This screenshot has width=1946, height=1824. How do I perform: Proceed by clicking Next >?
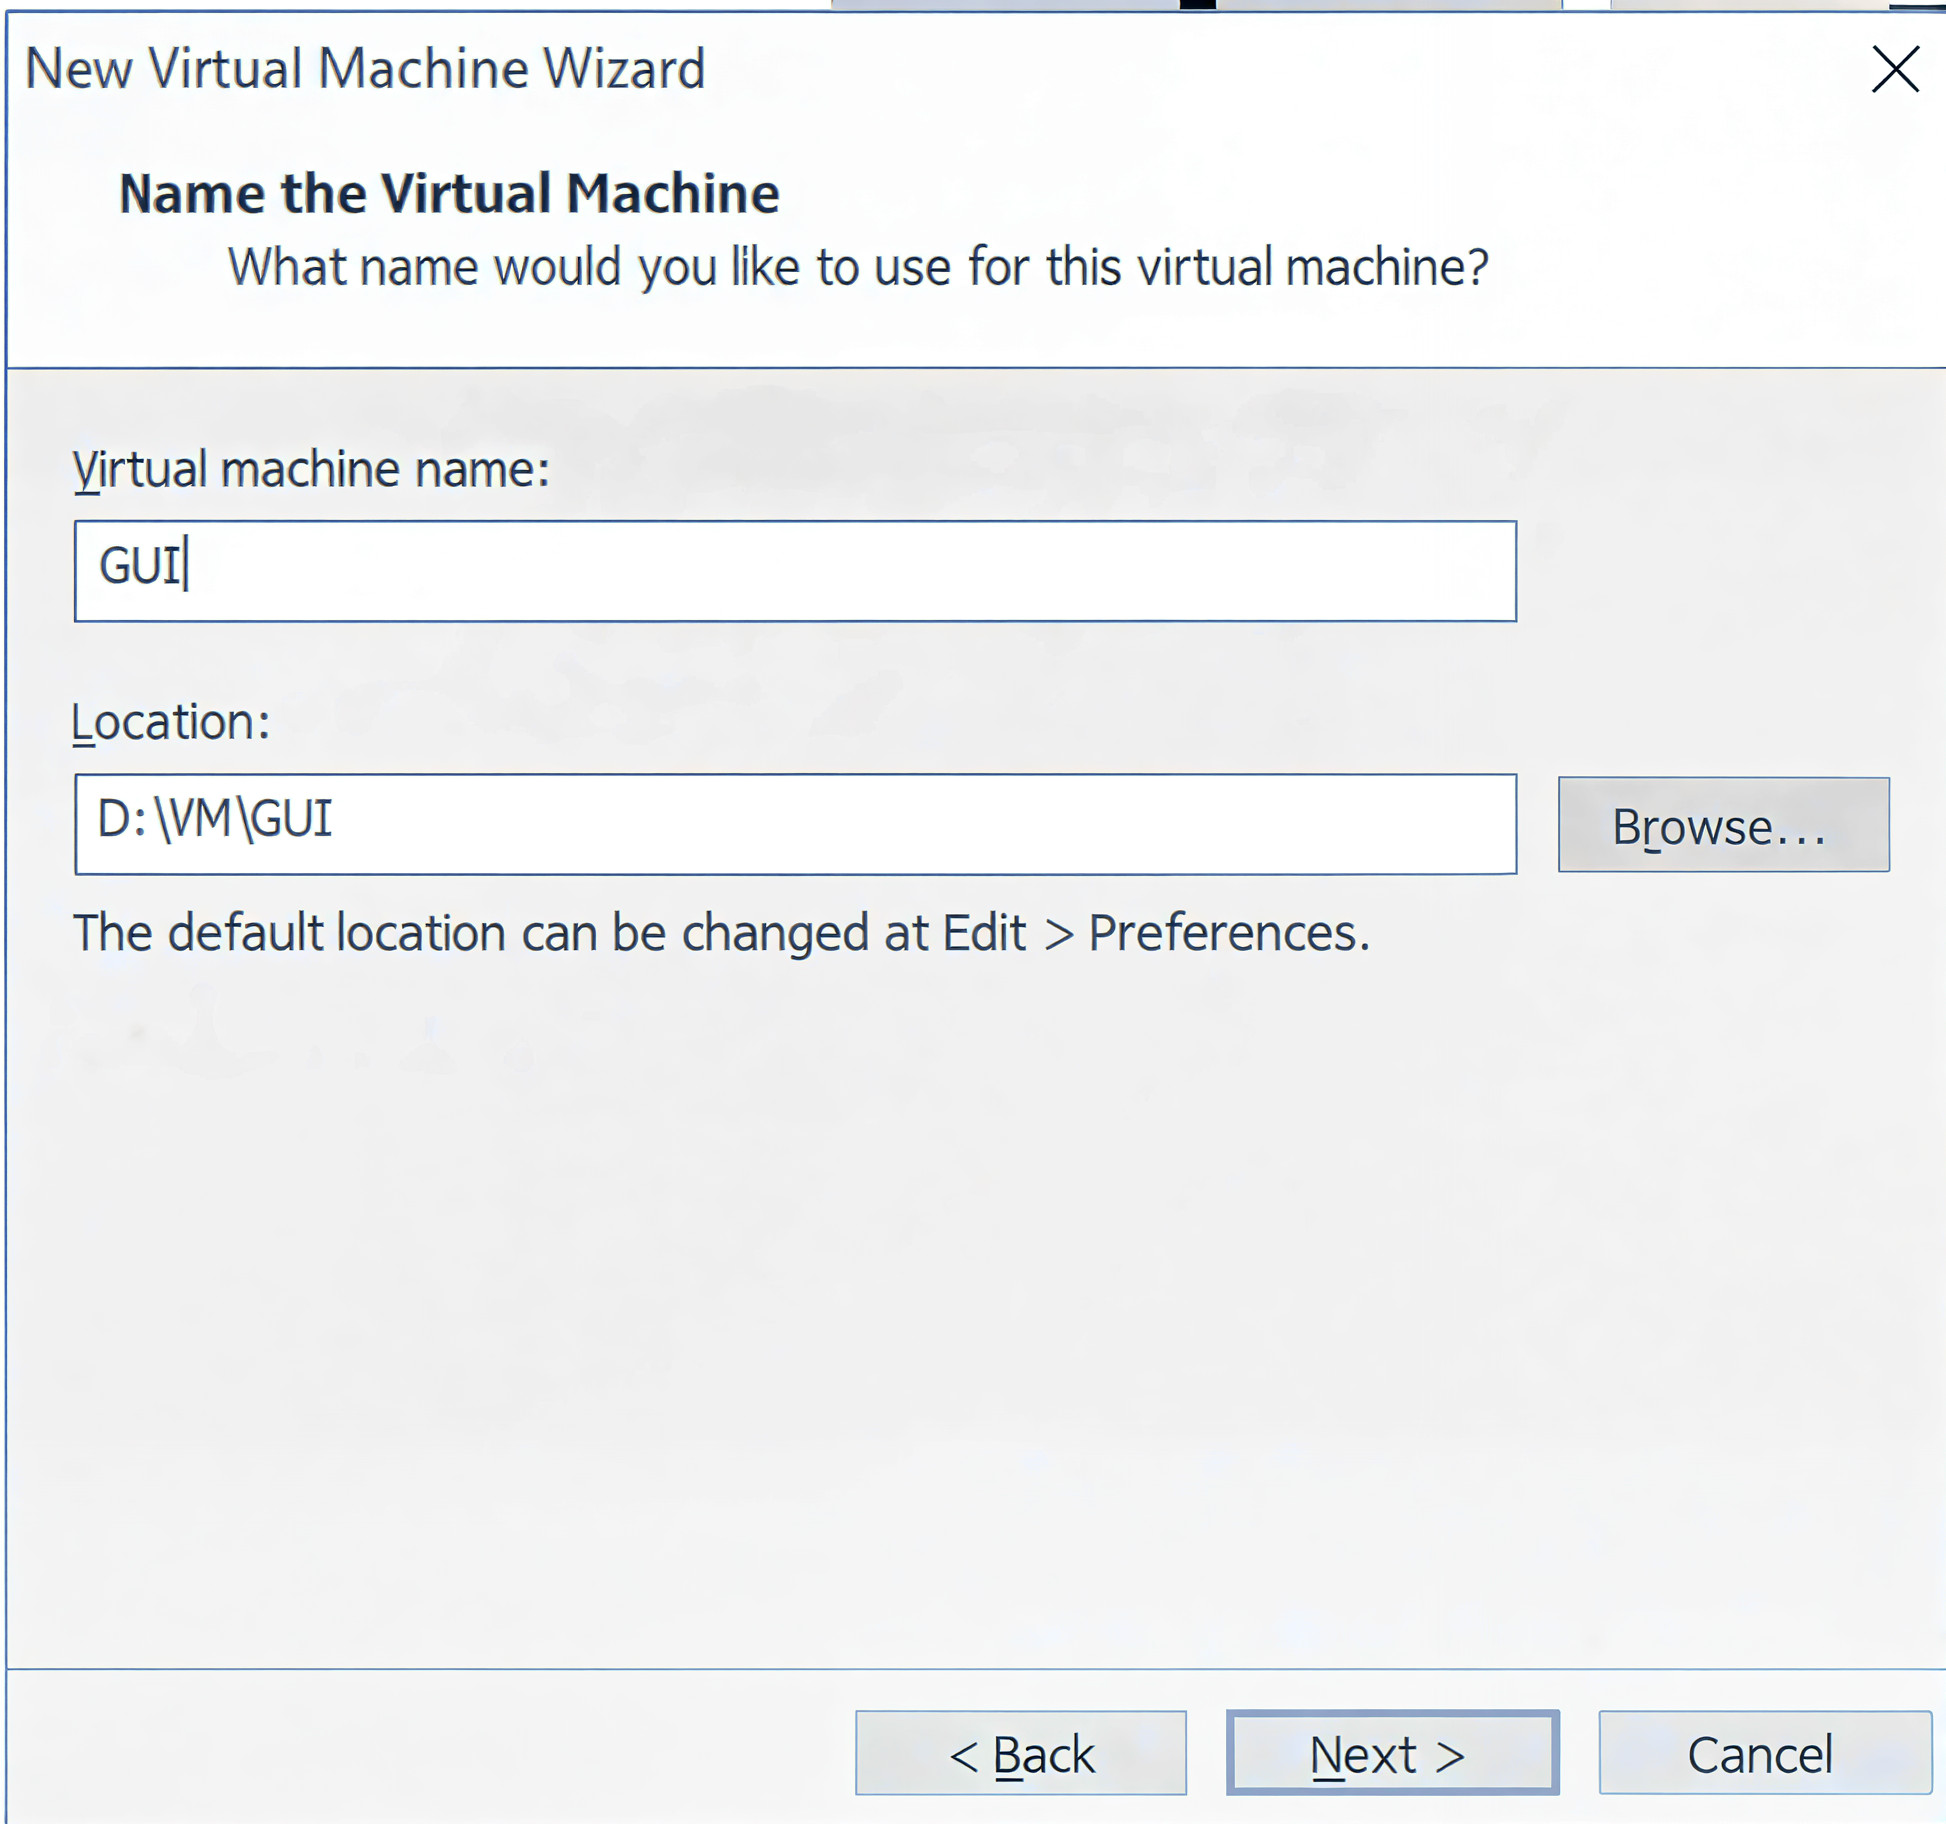[1391, 1754]
